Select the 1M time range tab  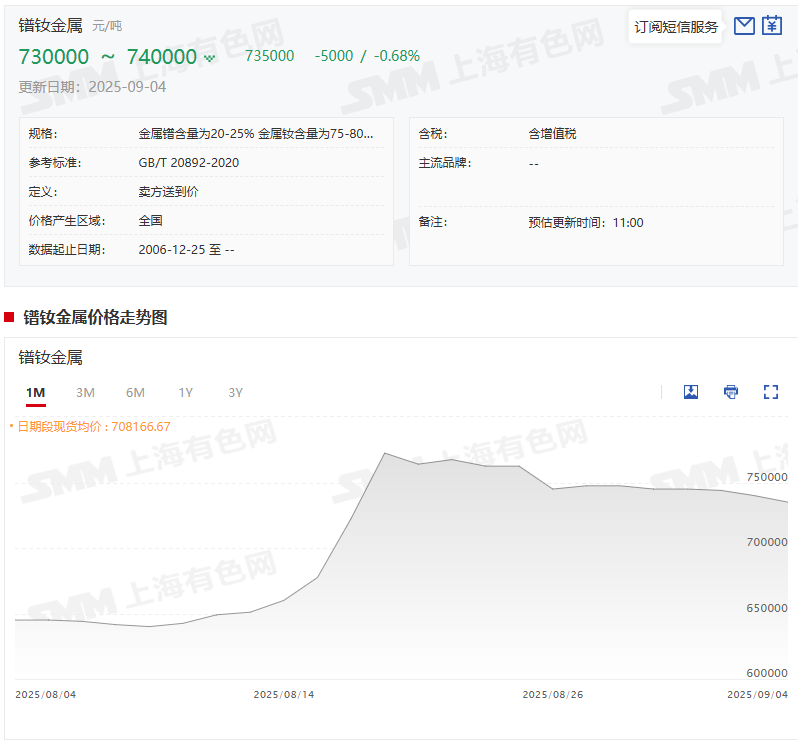[x=36, y=393]
